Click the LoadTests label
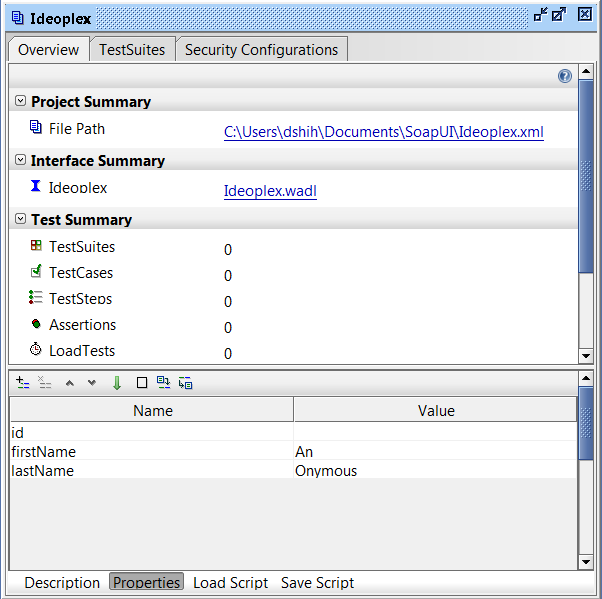The width and height of the screenshot is (602, 599). 82,351
